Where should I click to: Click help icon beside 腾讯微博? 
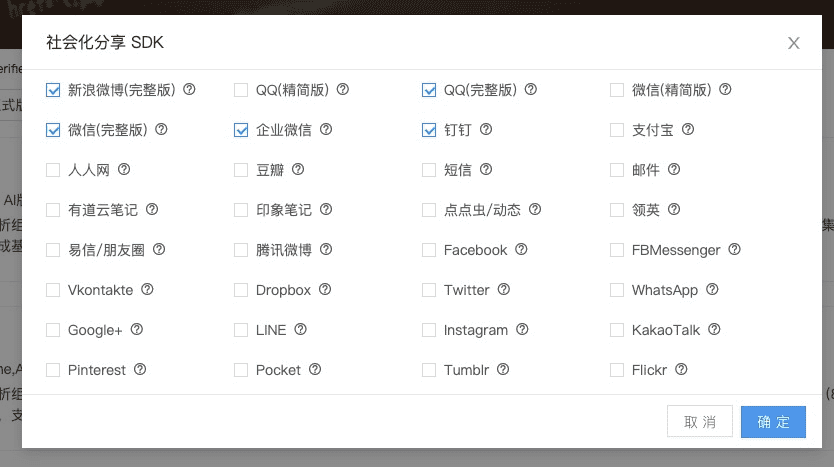click(326, 249)
